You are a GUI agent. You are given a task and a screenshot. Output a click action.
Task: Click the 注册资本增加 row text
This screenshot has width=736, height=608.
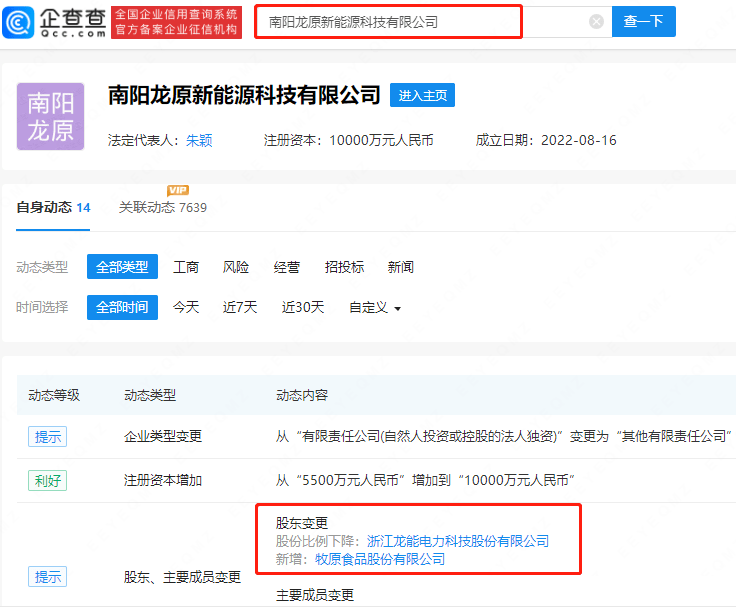(x=162, y=480)
